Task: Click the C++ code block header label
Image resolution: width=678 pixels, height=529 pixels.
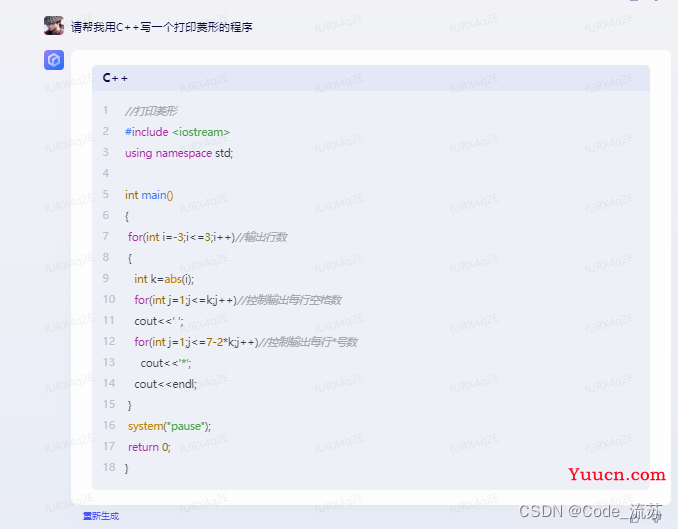Action: pos(115,78)
